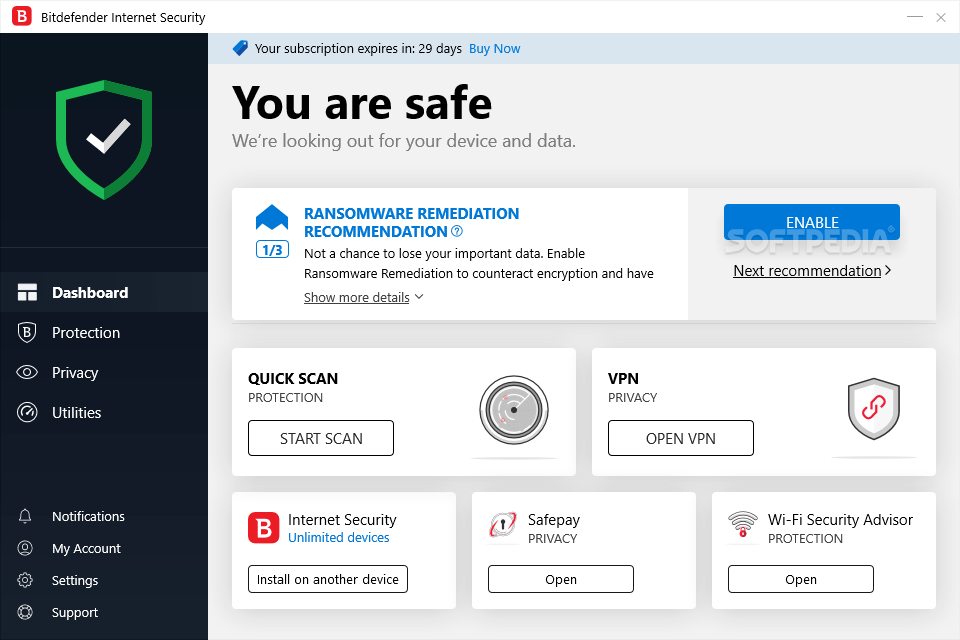Click the chevron after Show more details
Image resolution: width=960 pixels, height=640 pixels.
419,297
